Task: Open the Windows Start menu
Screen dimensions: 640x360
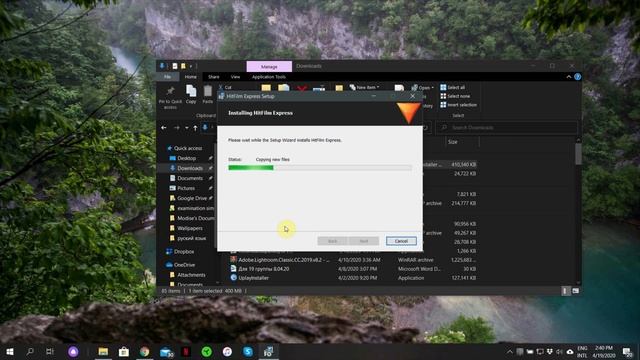Action: click(10, 351)
